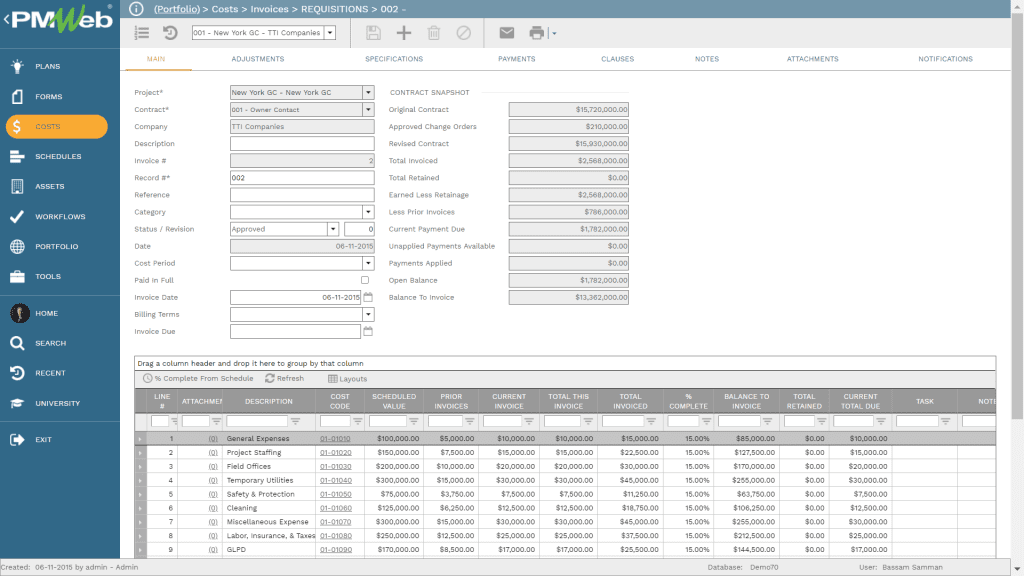This screenshot has height=576, width=1024.
Task: Click the Refresh button in grid
Action: pos(284,379)
